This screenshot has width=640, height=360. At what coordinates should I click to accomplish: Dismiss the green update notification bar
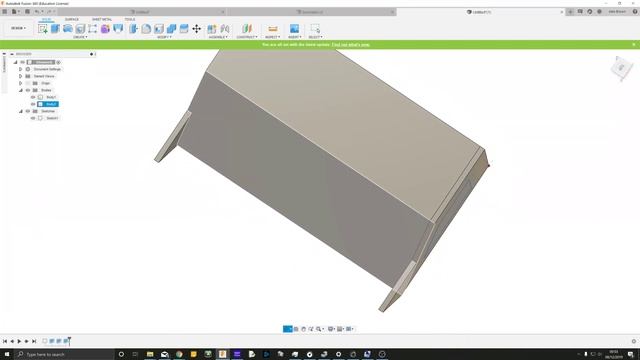(x=634, y=44)
